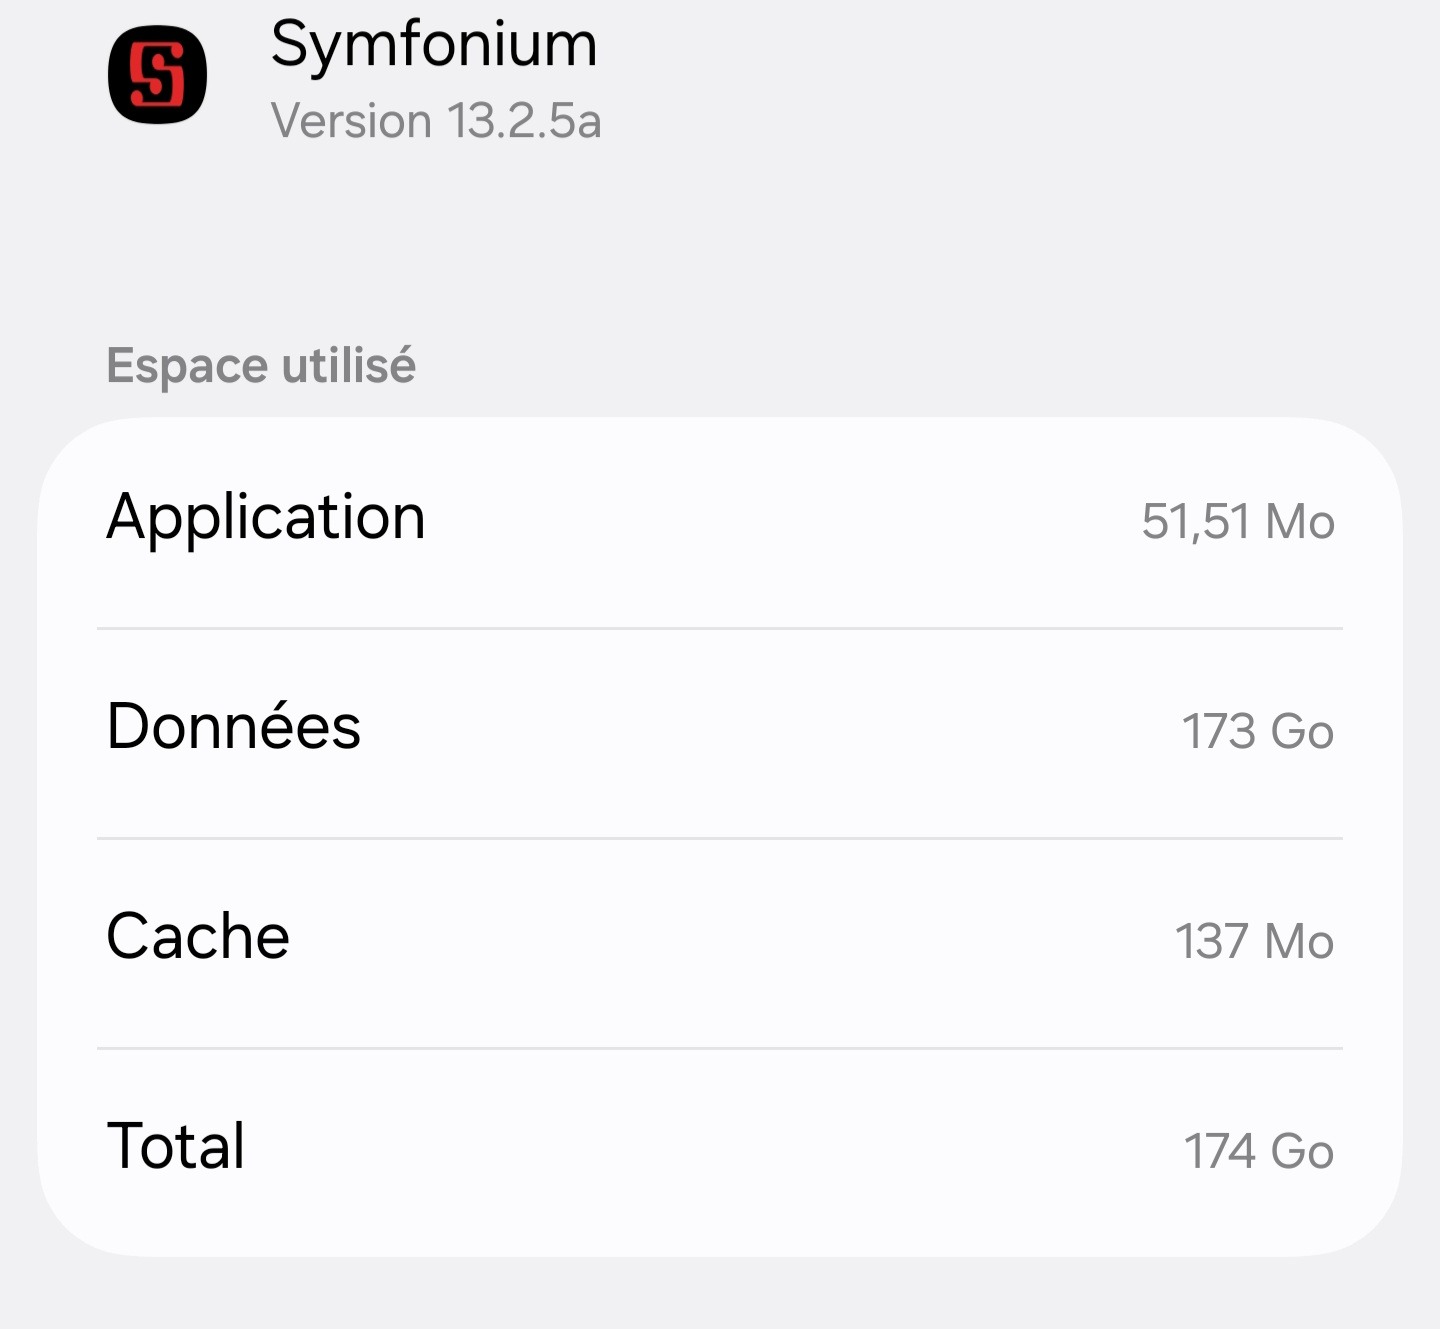Screen dimensions: 1440x1329
Task: Click the 174 Go total size
Action: click(1258, 1152)
